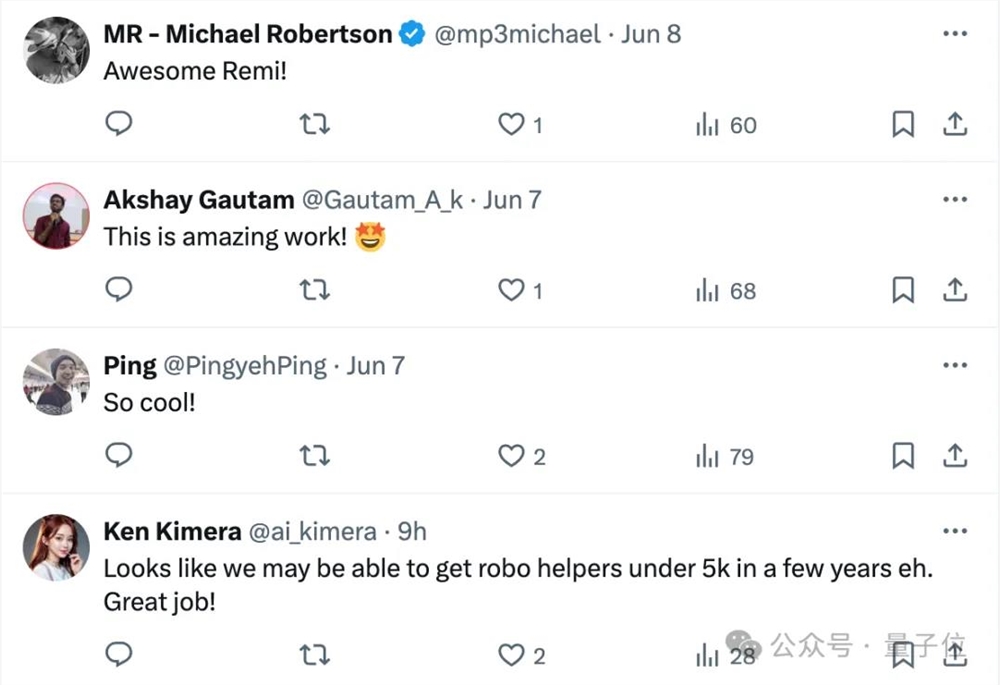The height and width of the screenshot is (685, 1000).
Task: Share Ping's "So cool!" tweet
Action: pyautogui.click(x=955, y=456)
